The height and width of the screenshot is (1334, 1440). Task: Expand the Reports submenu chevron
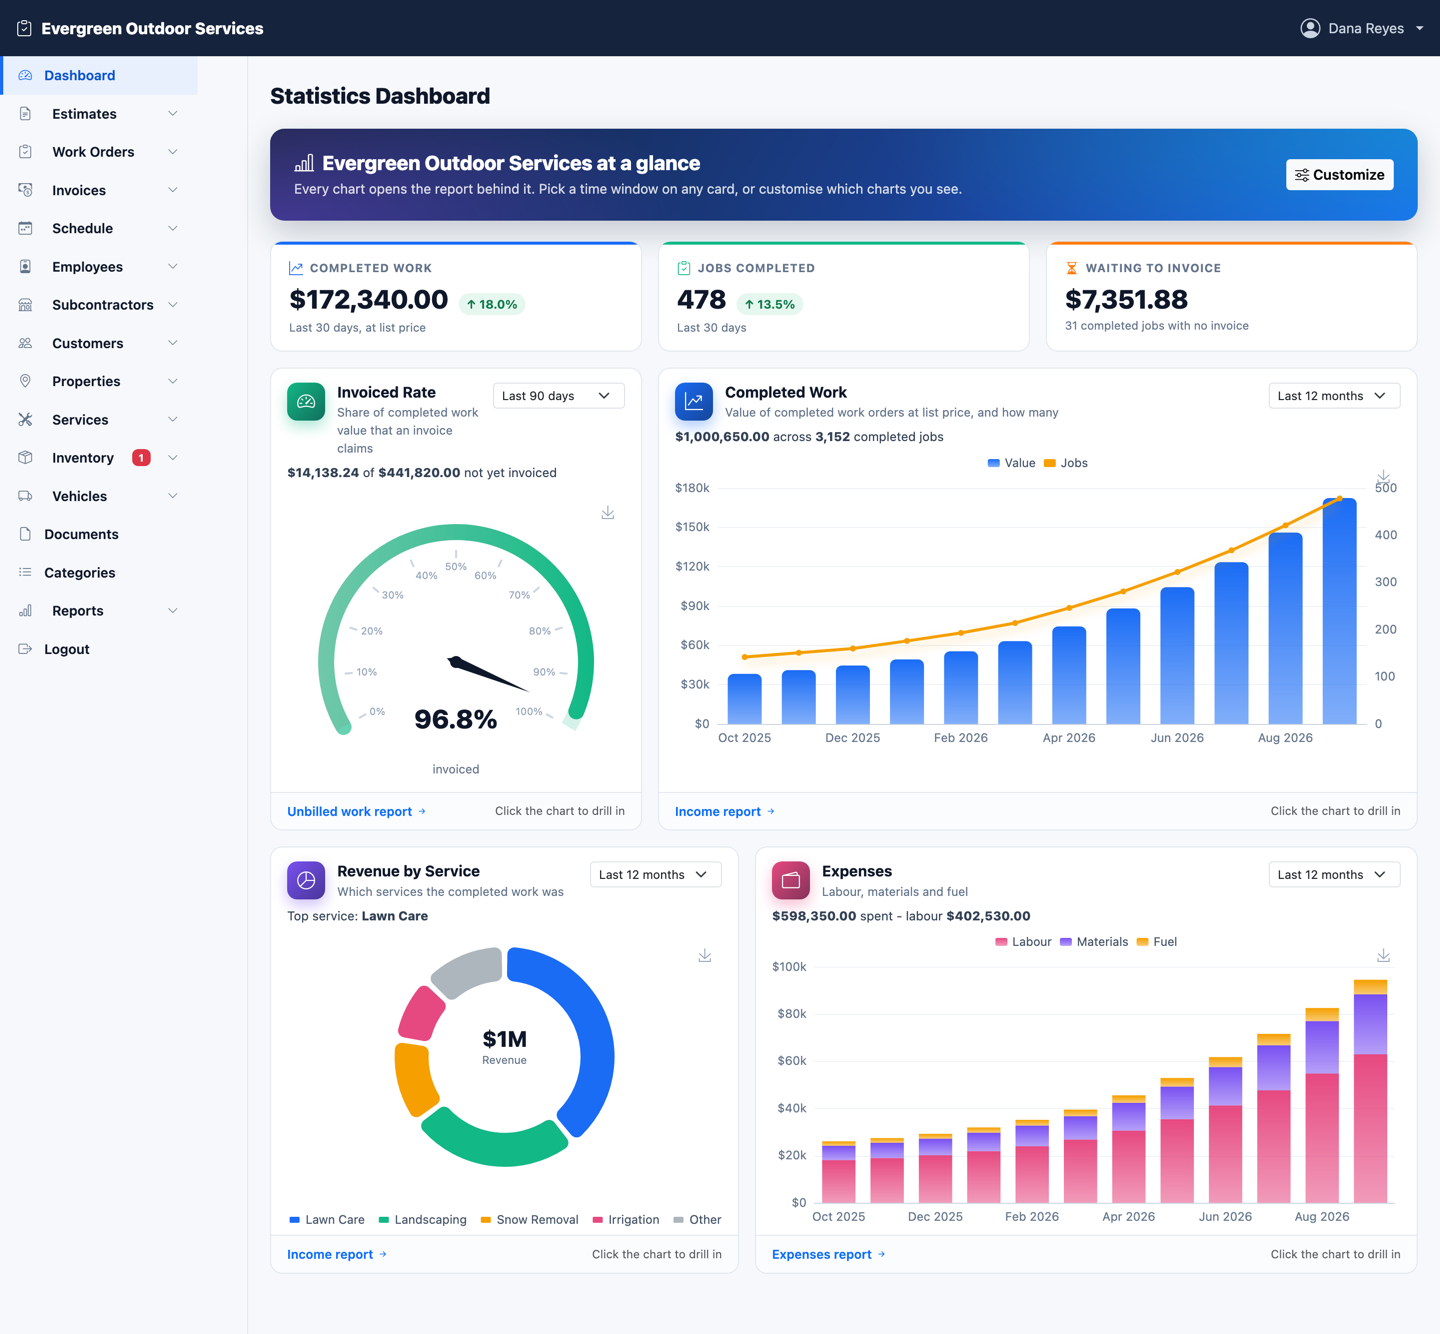pos(173,611)
